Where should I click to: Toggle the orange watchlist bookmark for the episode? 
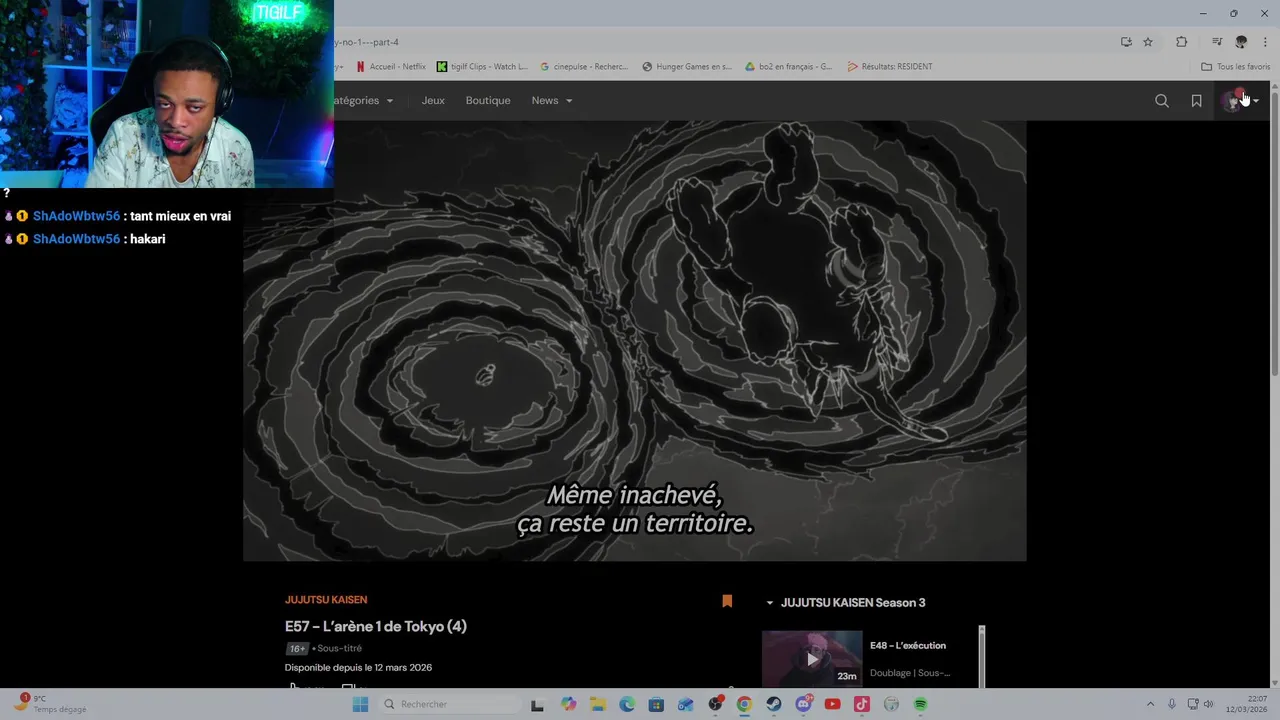[727, 601]
